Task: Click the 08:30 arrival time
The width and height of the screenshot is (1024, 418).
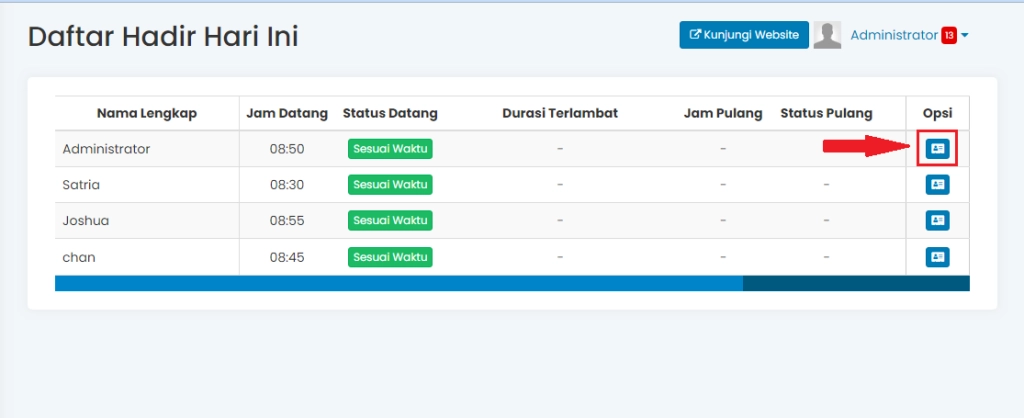Action: pyautogui.click(x=287, y=185)
